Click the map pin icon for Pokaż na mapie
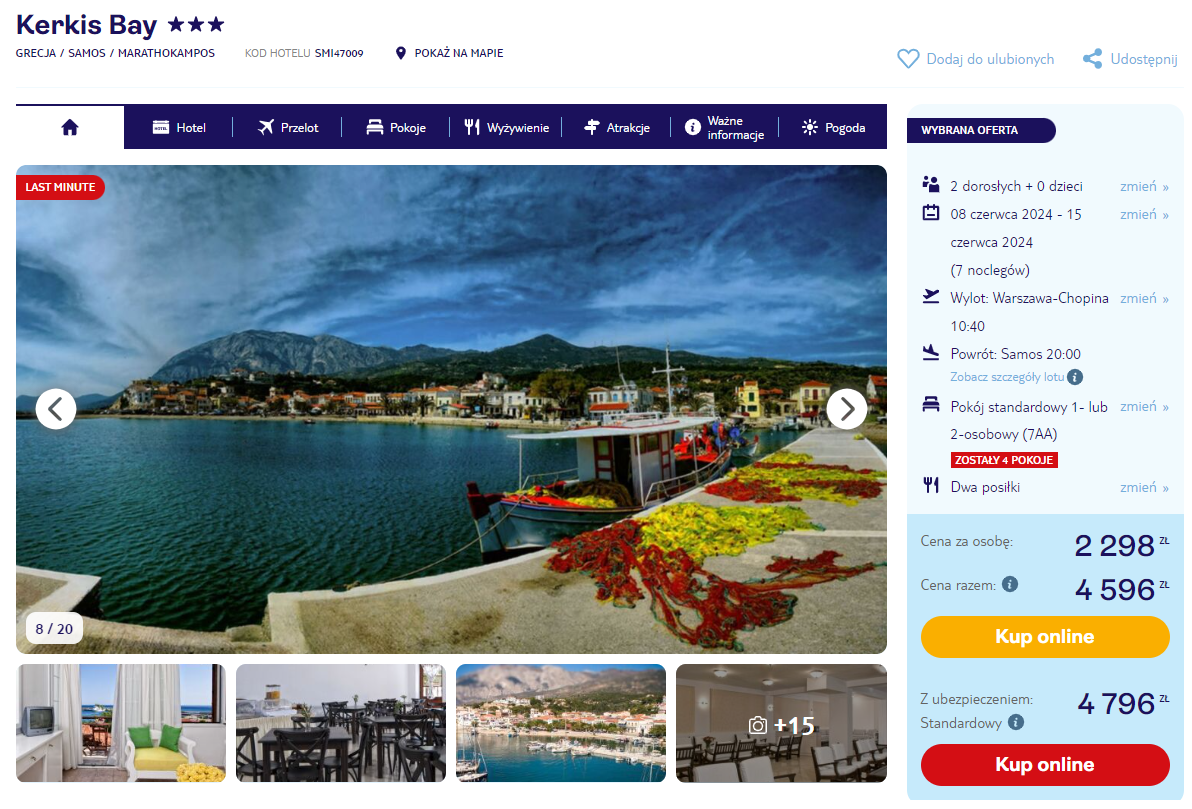 401,53
